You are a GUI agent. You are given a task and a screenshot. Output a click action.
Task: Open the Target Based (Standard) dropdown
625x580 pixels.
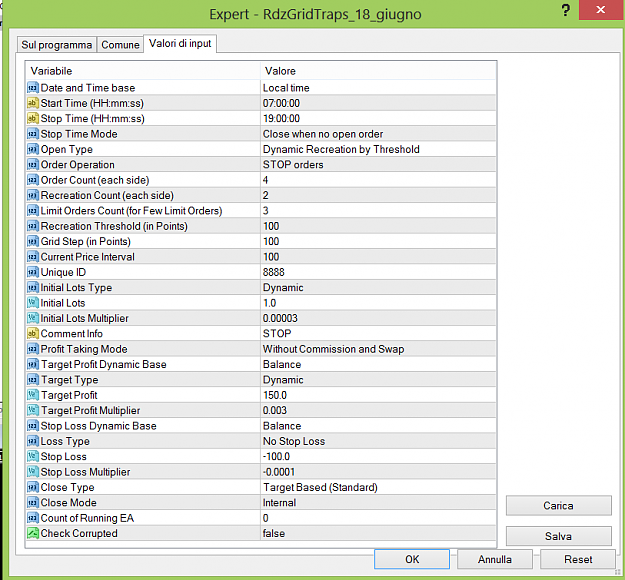378,487
